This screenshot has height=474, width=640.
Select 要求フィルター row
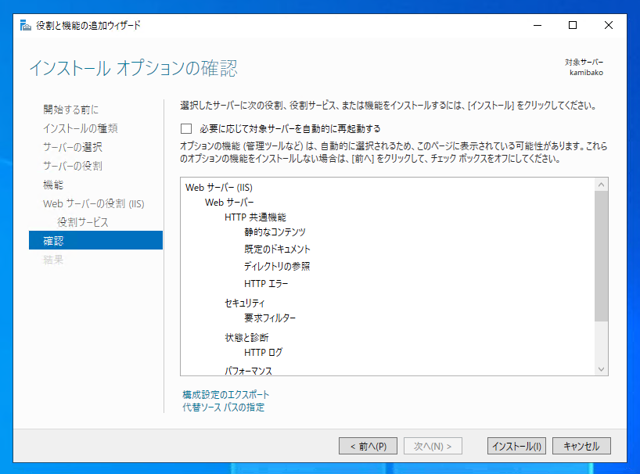pos(270,318)
